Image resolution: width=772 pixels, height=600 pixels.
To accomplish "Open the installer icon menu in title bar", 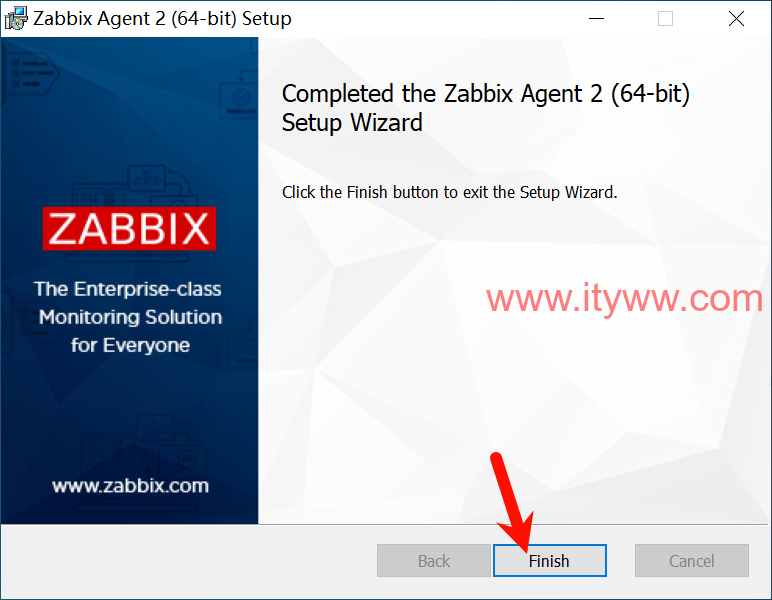I will point(16,19).
